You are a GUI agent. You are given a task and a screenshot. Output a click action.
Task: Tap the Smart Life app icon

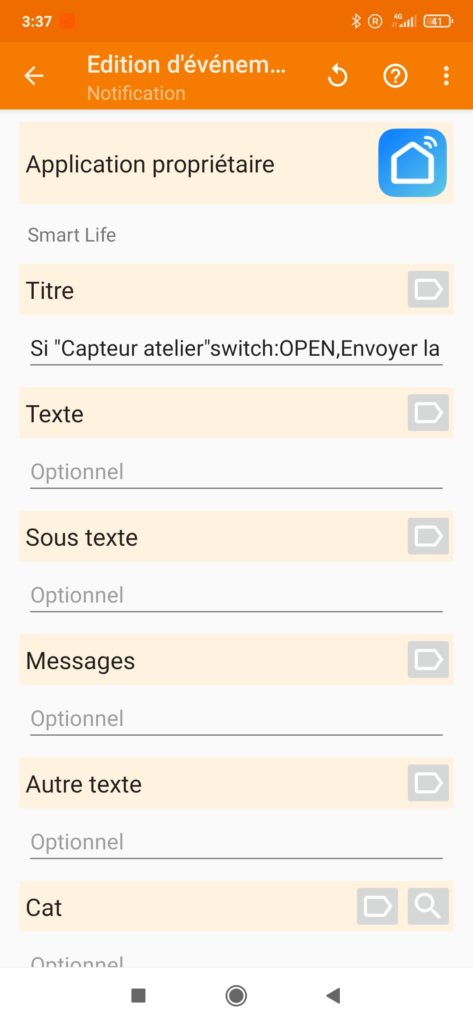tap(412, 163)
